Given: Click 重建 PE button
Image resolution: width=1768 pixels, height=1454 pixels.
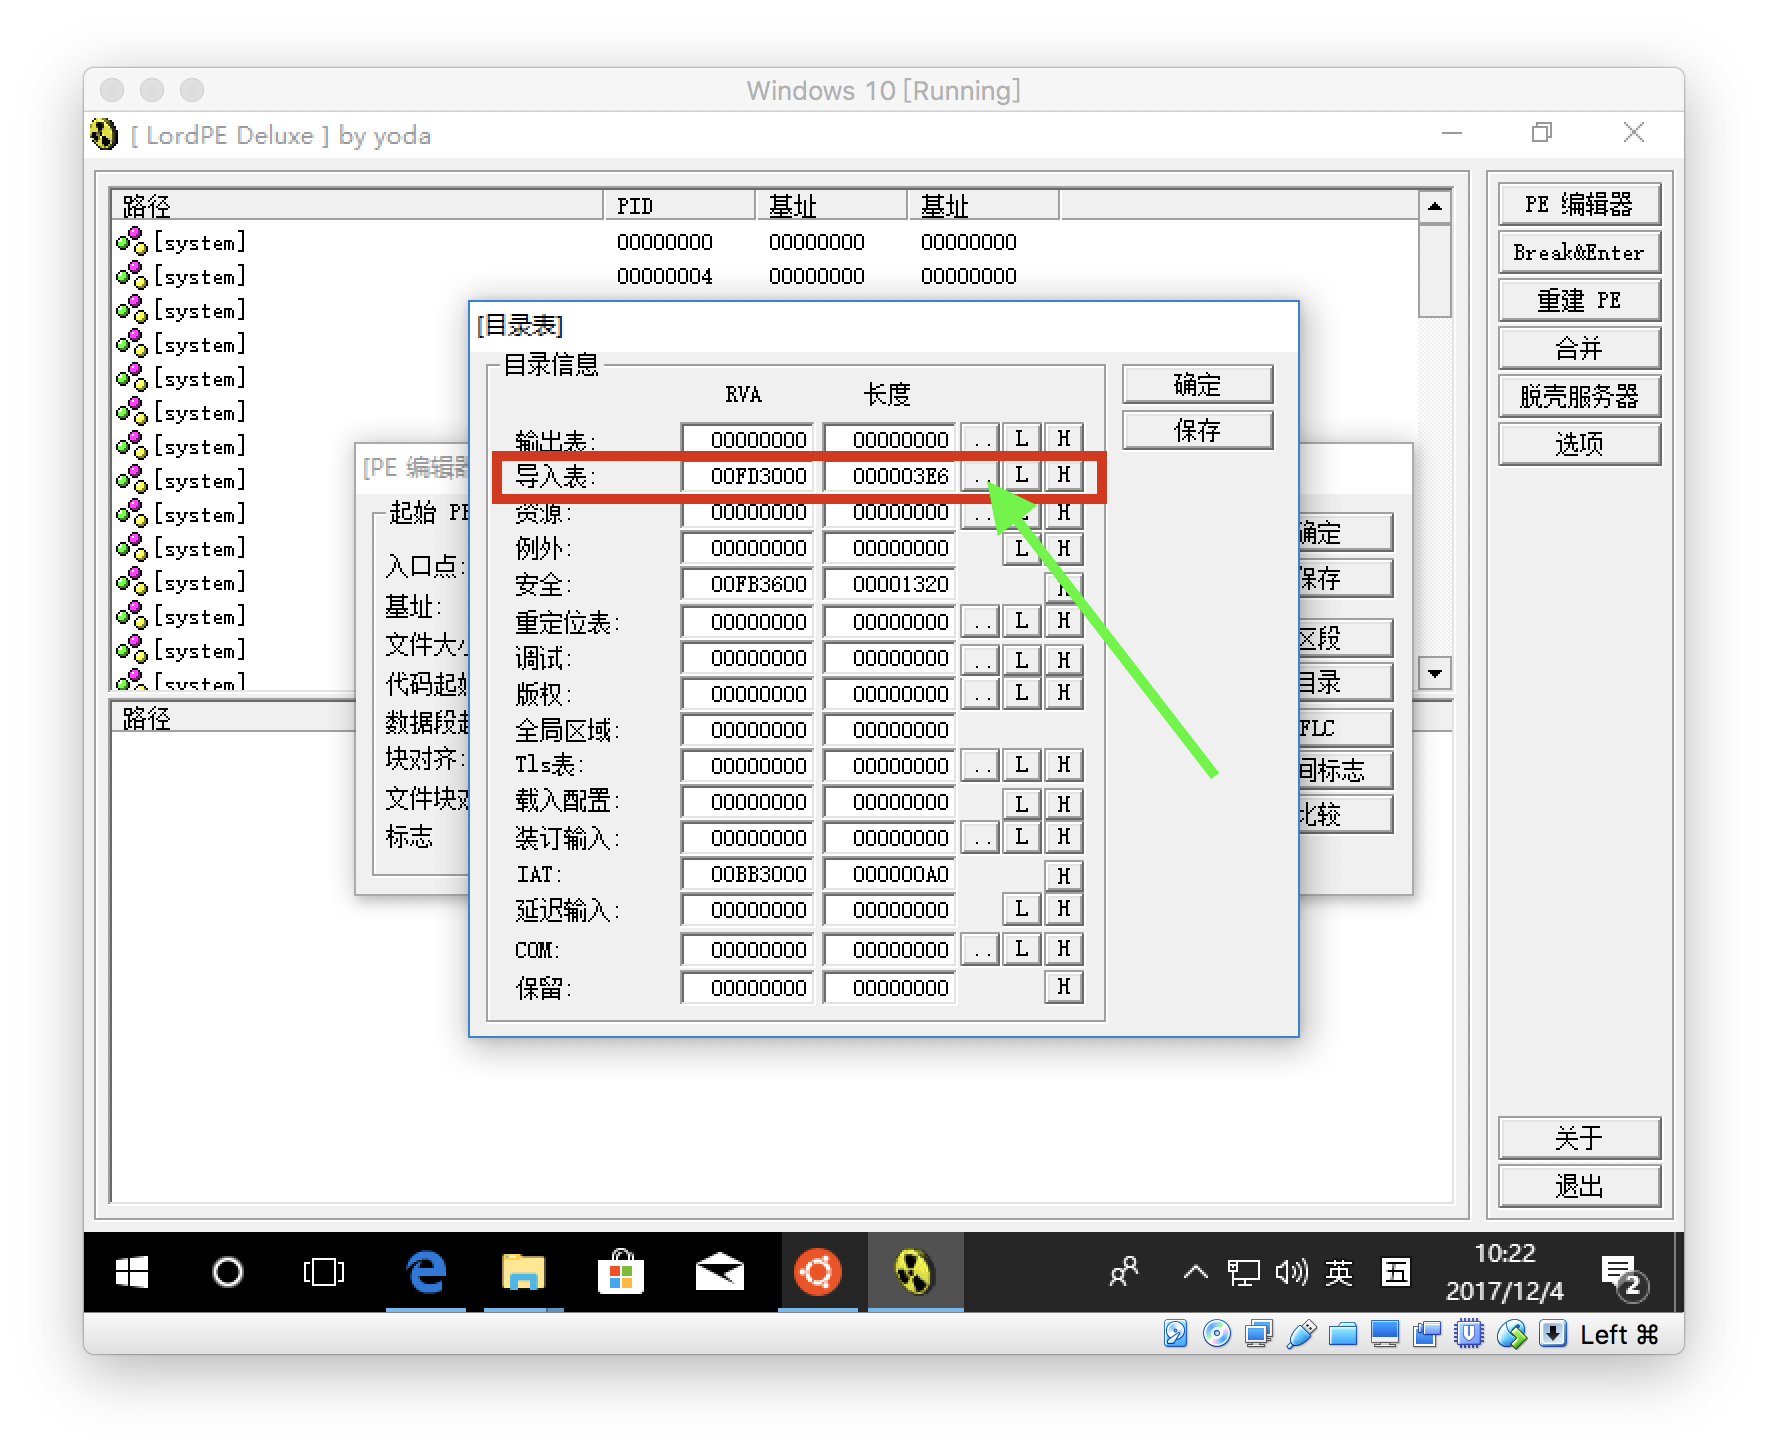Looking at the screenshot, I should pyautogui.click(x=1579, y=300).
